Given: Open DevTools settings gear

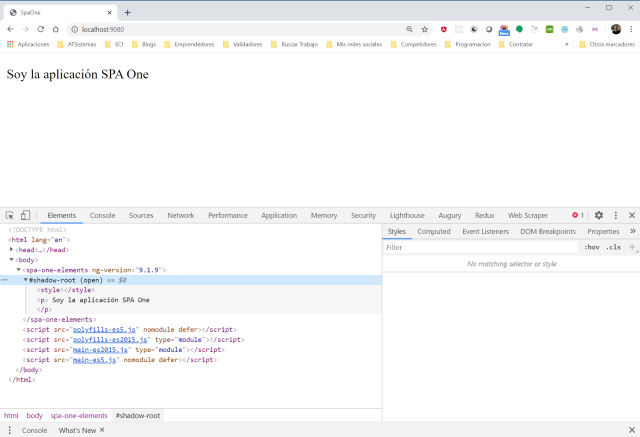Looking at the screenshot, I should tap(599, 215).
